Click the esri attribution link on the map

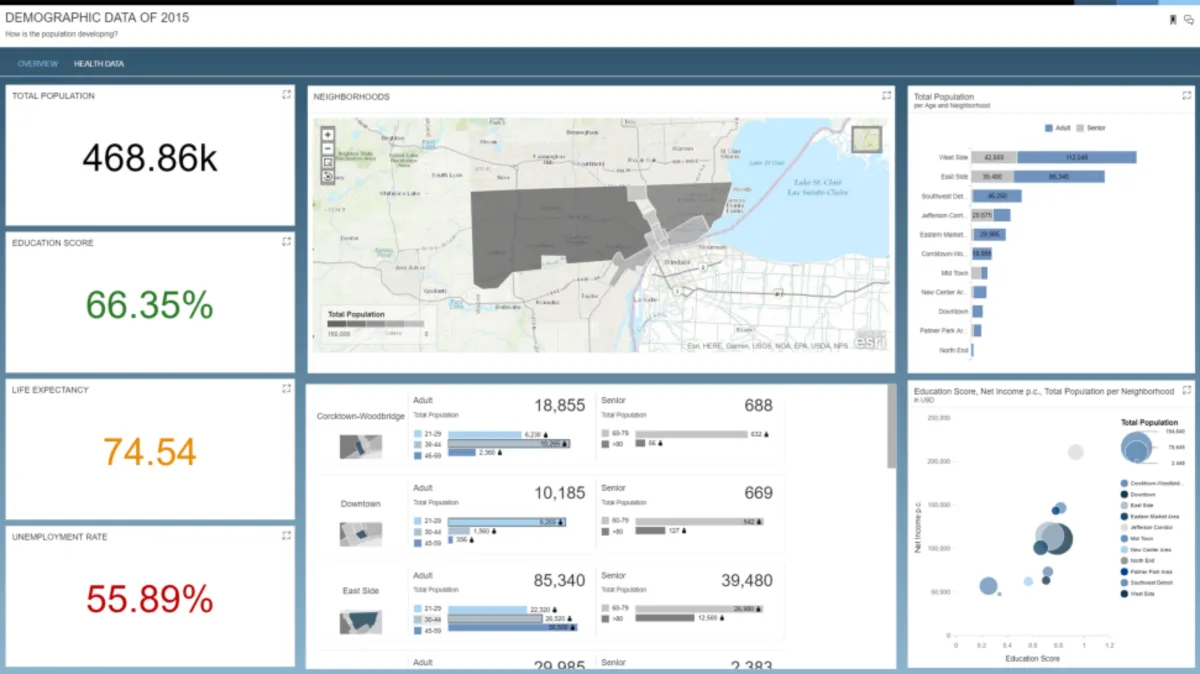point(869,342)
